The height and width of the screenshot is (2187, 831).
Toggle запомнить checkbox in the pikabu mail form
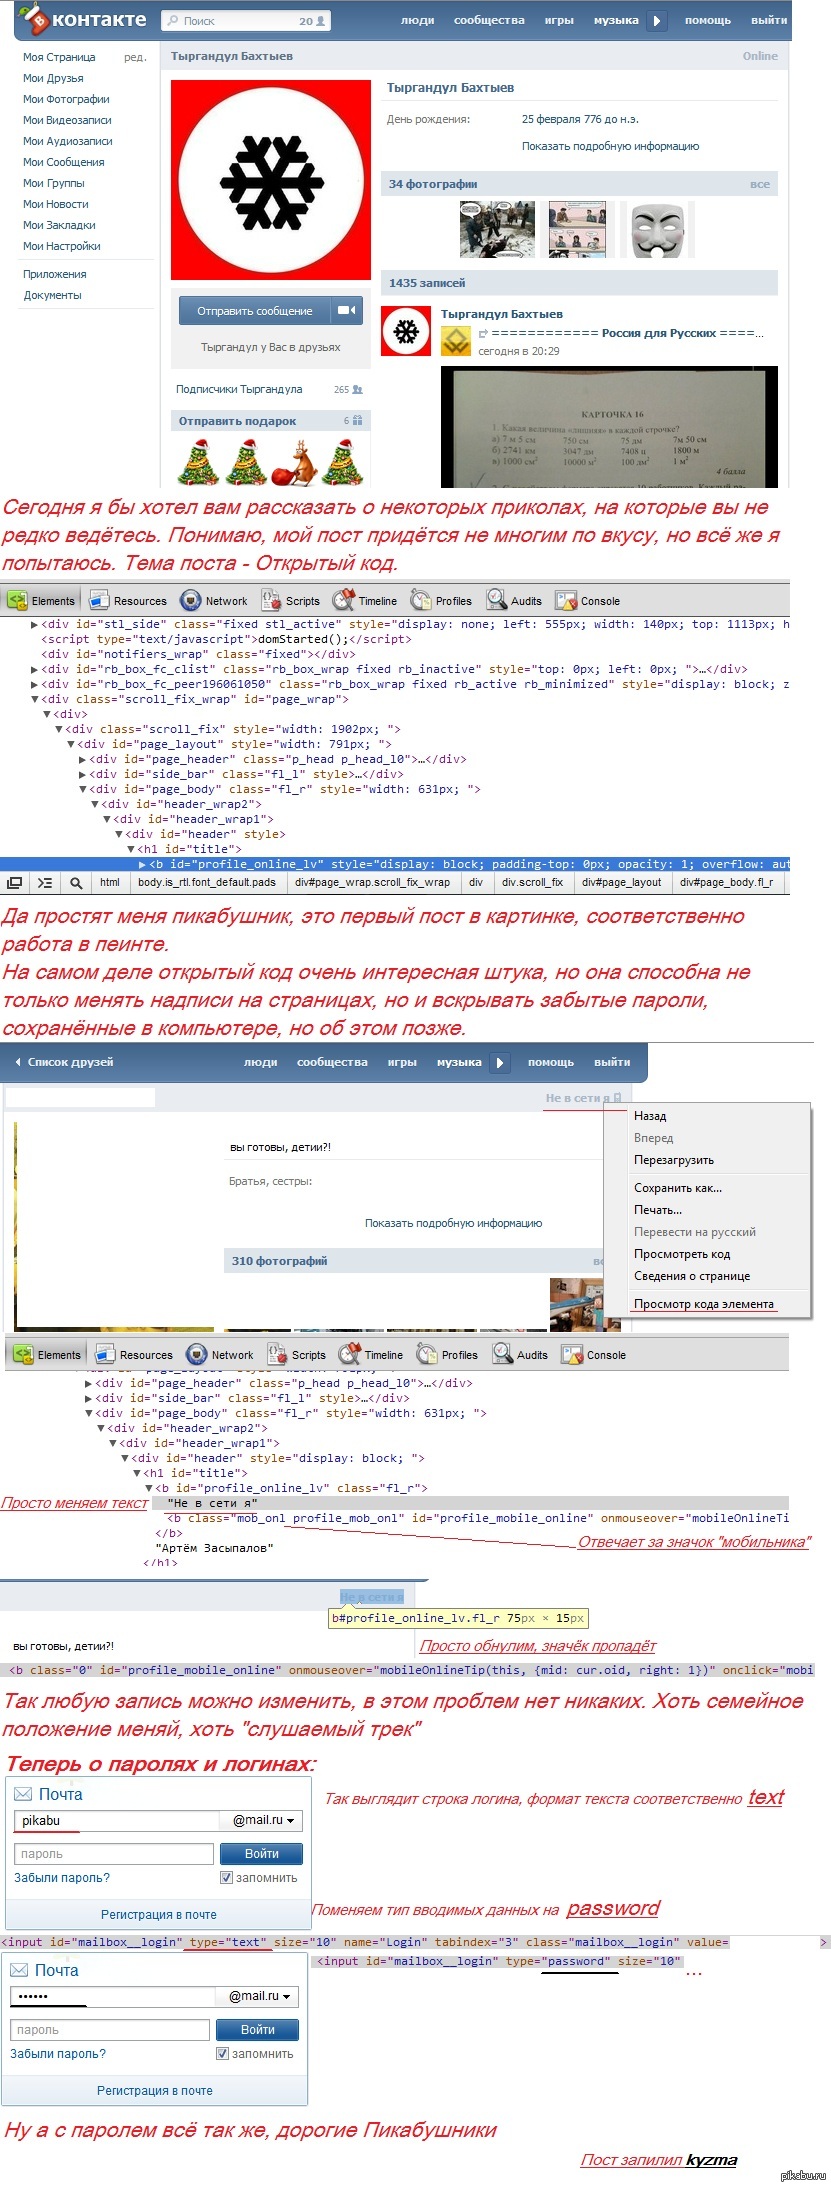(x=225, y=1878)
